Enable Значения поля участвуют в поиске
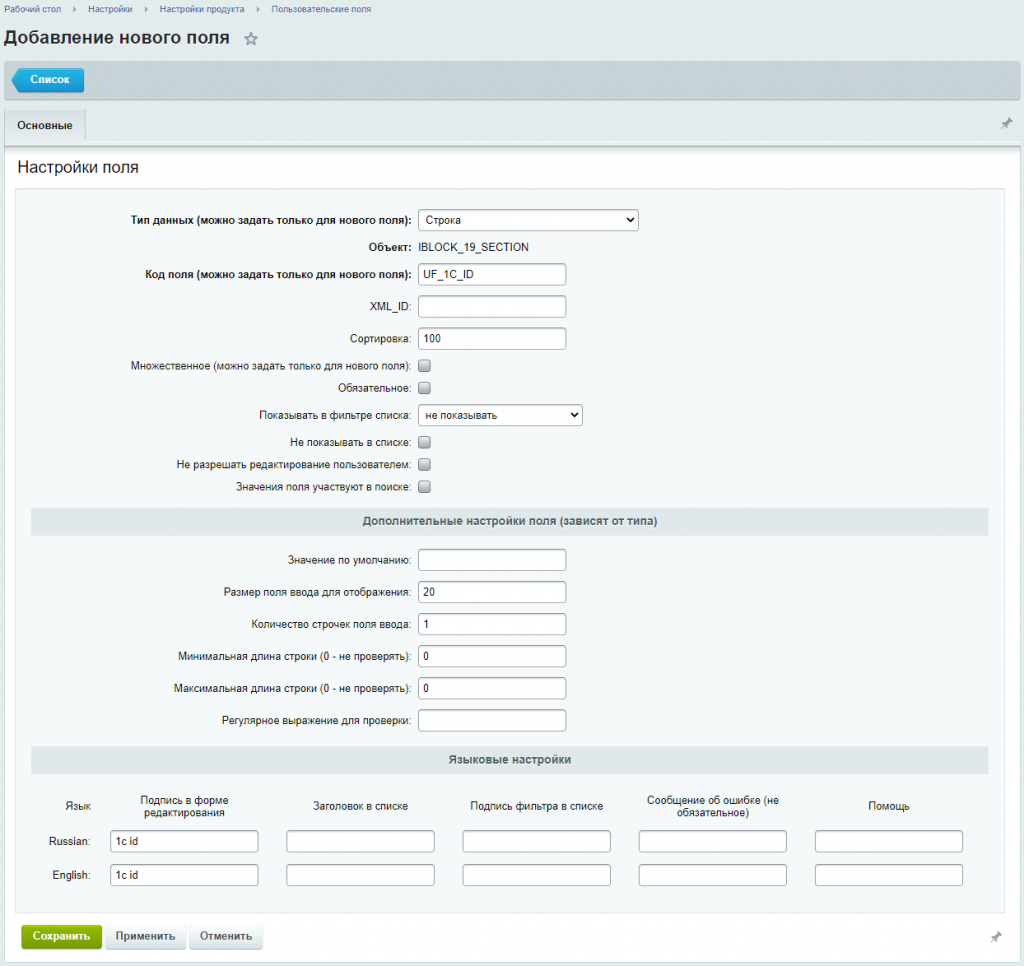Screen dimensions: 1024x966 point(424,487)
